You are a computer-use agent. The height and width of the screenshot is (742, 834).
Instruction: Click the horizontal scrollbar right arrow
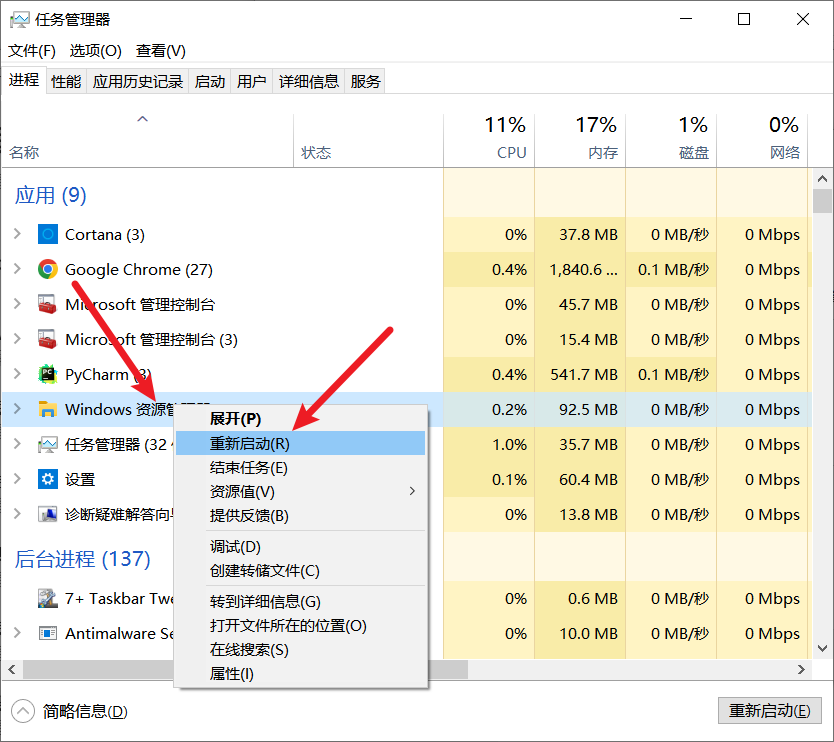[x=801, y=669]
